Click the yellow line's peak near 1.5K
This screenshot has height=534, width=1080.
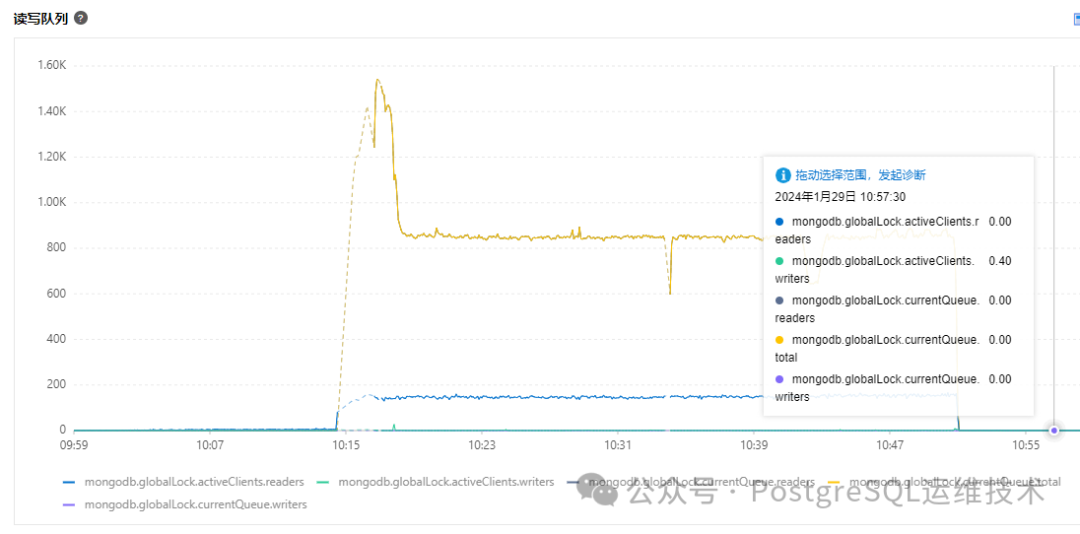point(377,79)
